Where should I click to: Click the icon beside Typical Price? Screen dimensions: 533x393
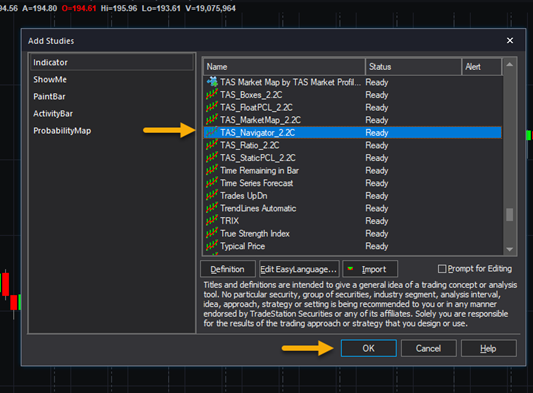(x=212, y=246)
